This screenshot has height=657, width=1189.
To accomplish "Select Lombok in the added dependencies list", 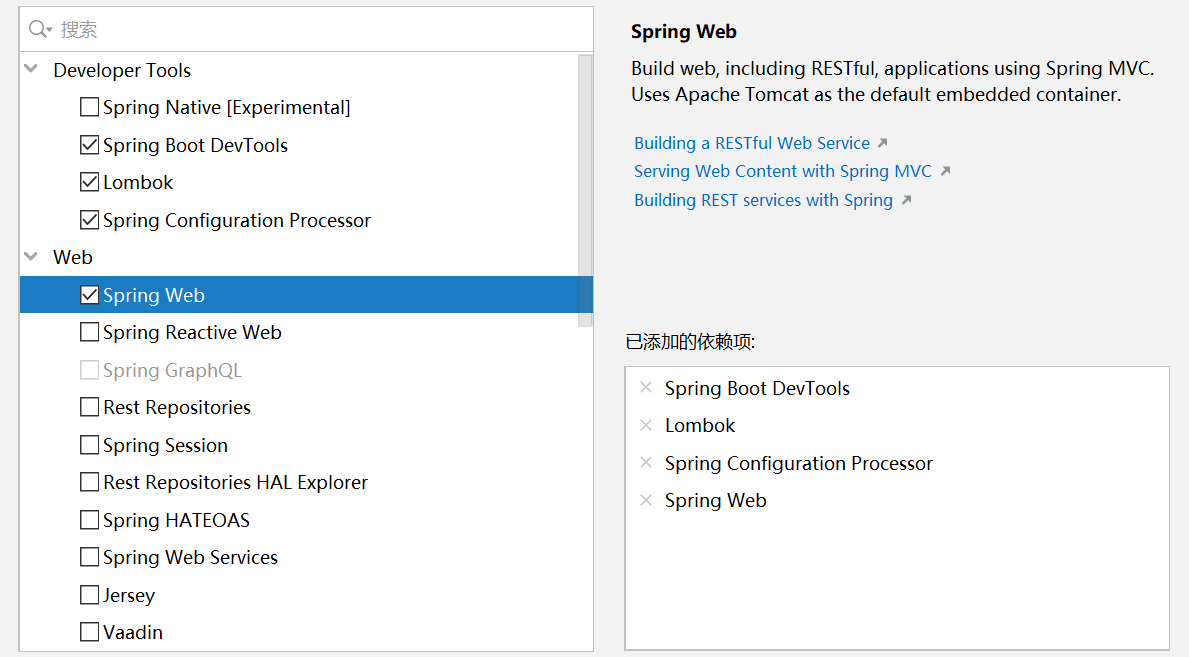I will tap(700, 426).
